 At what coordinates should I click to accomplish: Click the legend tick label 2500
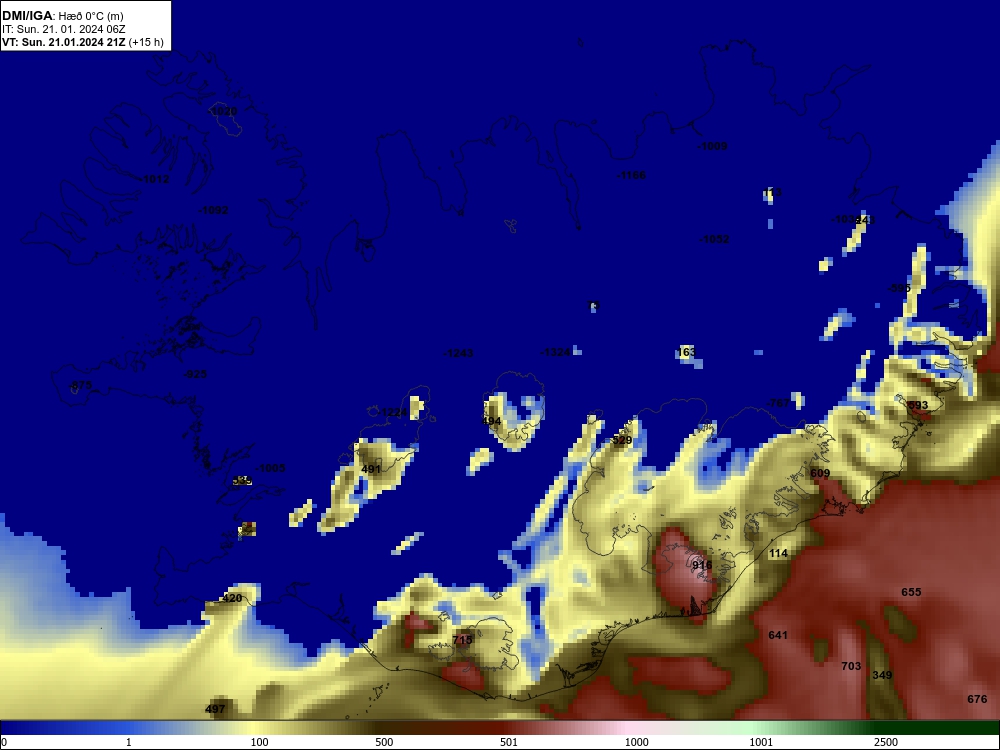[885, 742]
